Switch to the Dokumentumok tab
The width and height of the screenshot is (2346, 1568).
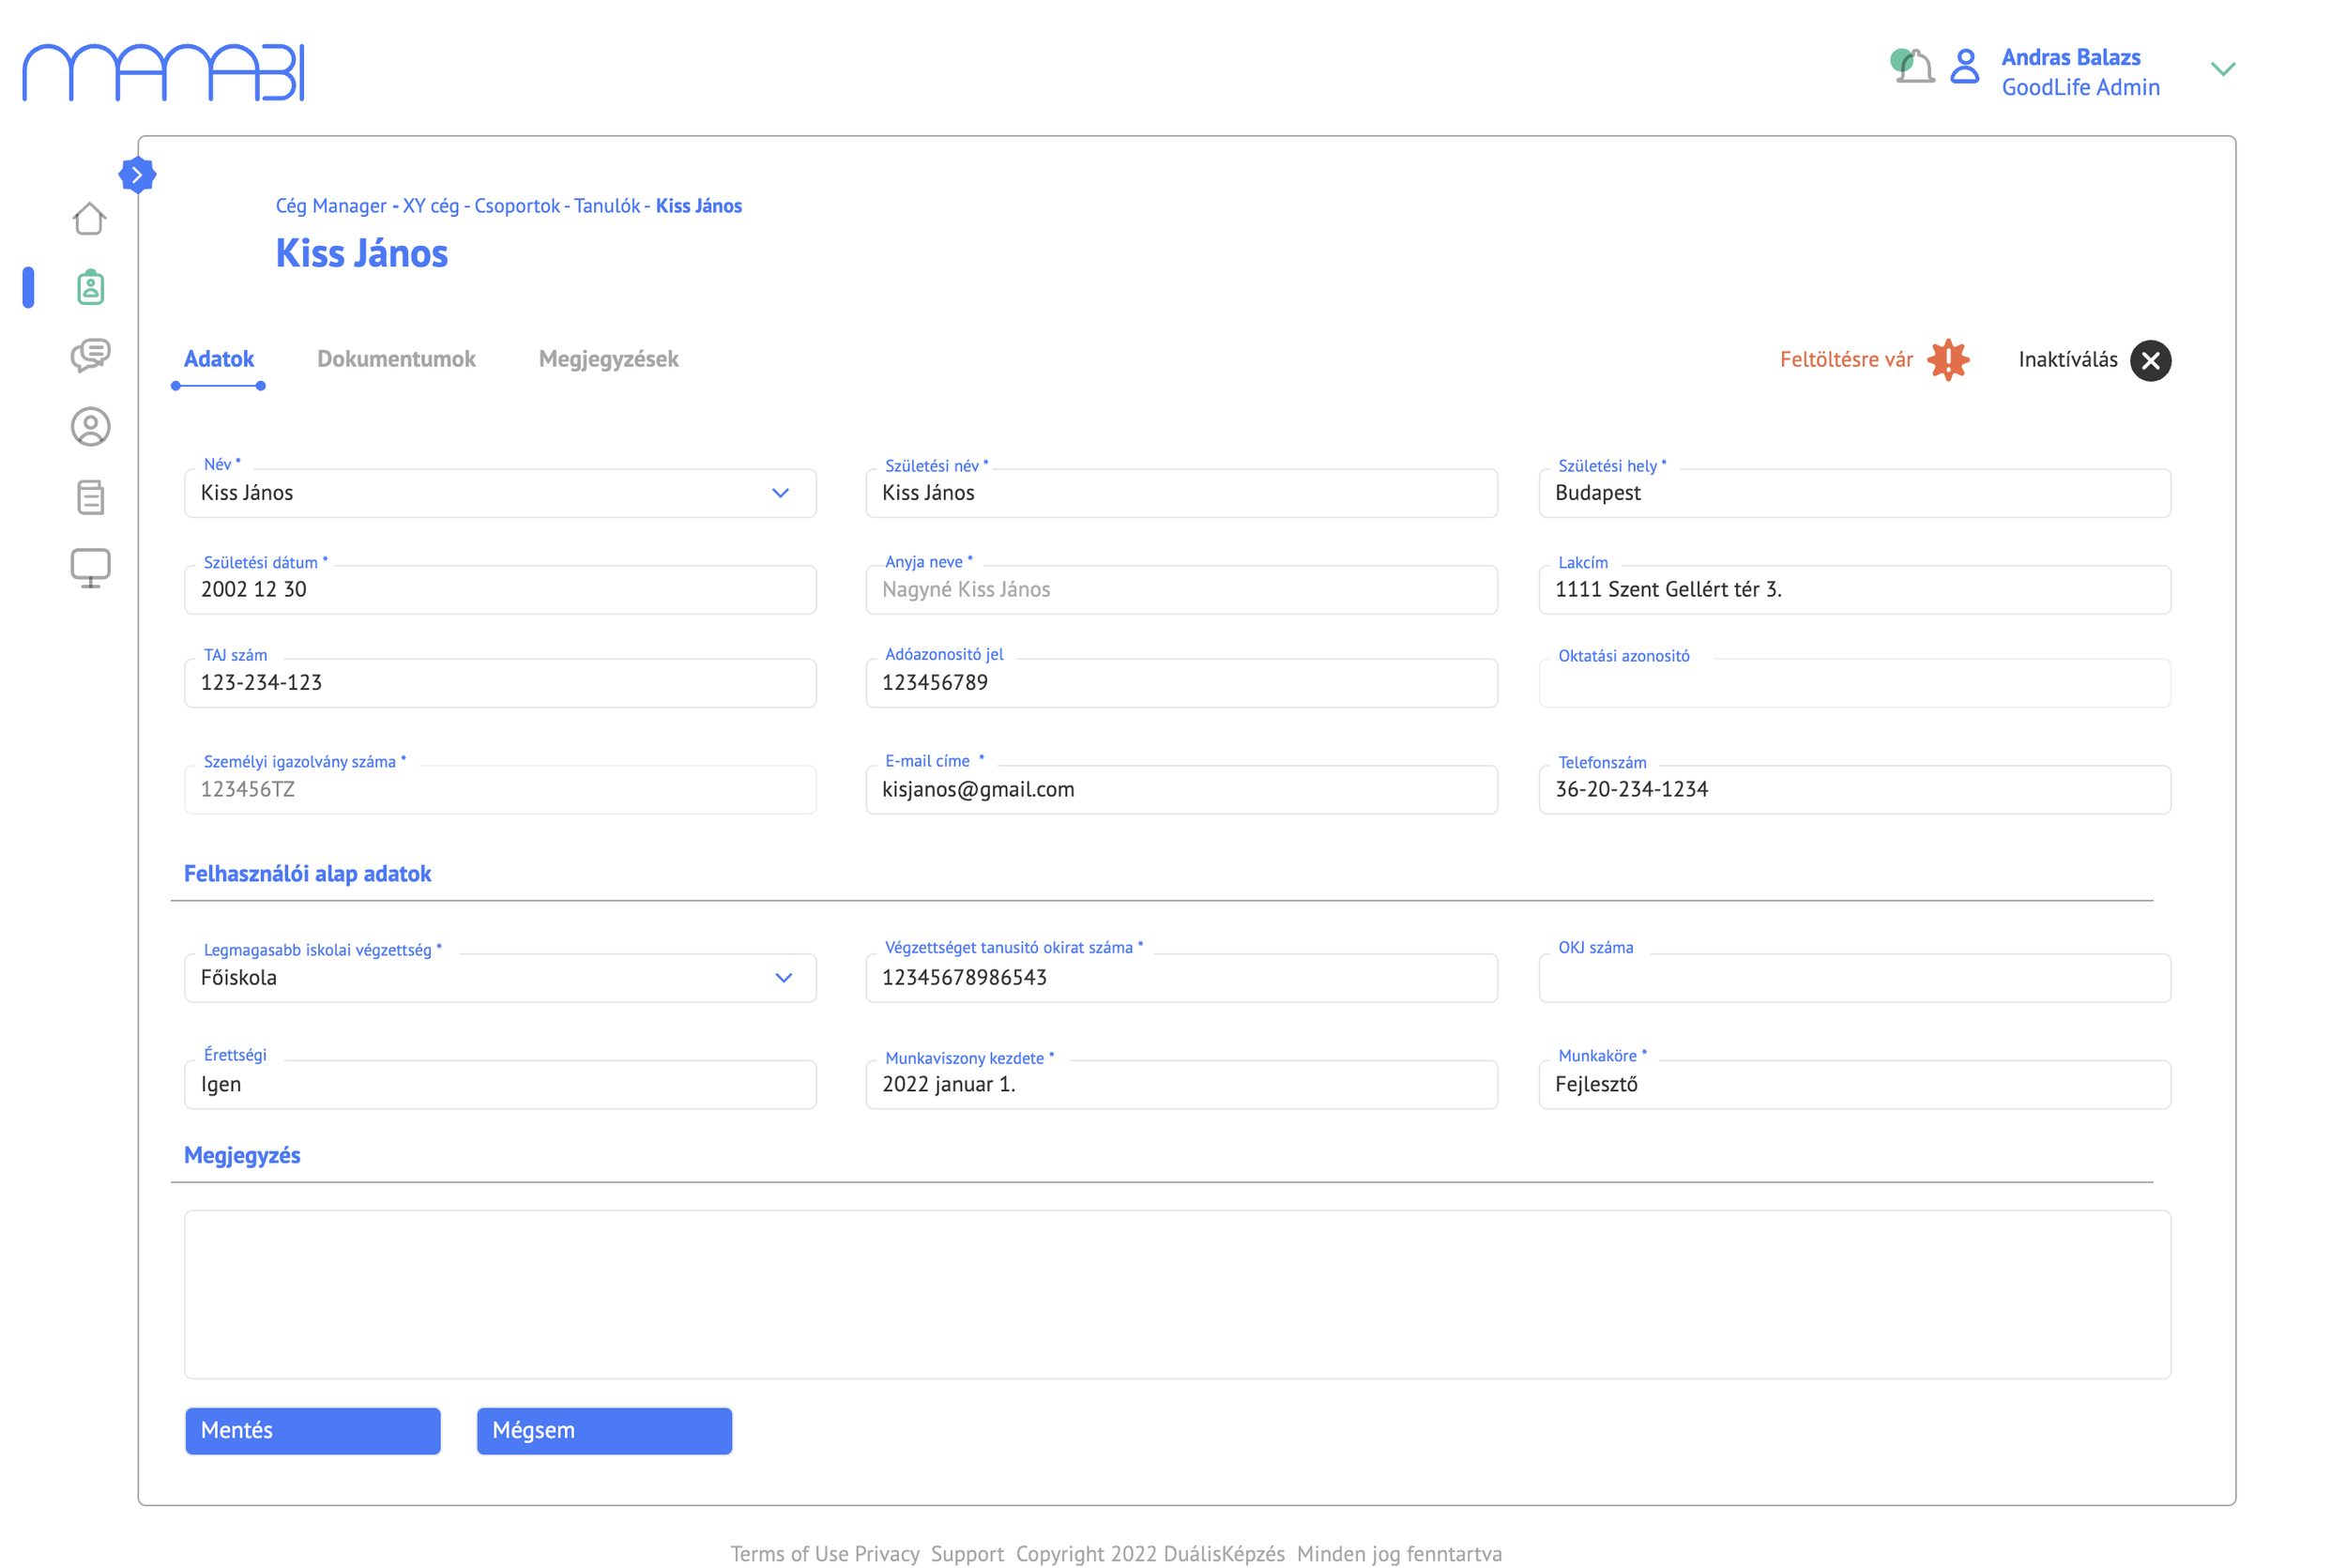pyautogui.click(x=396, y=359)
